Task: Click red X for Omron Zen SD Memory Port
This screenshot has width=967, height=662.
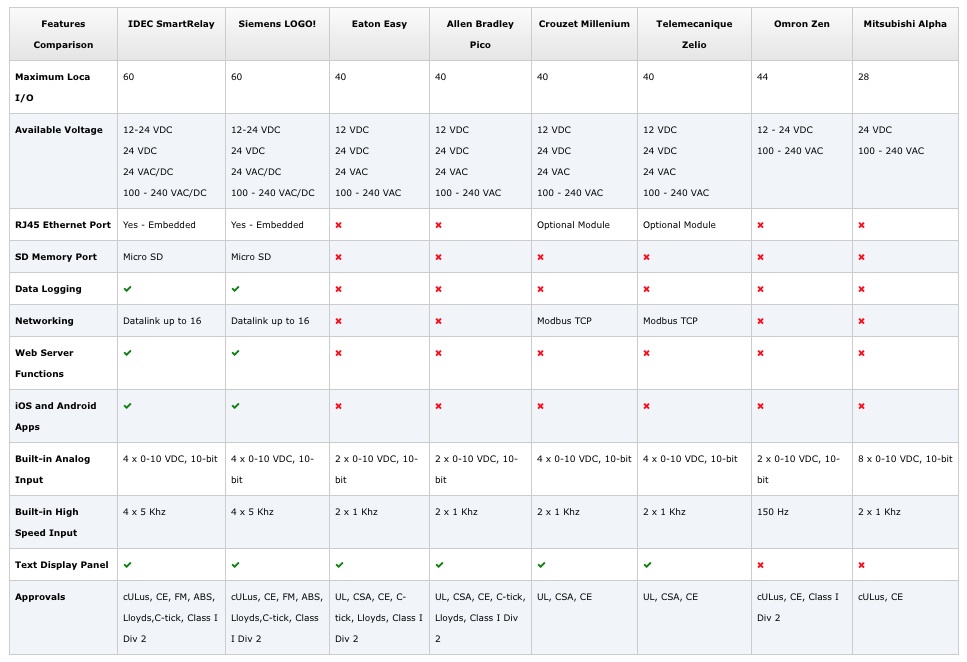Action: (760, 257)
